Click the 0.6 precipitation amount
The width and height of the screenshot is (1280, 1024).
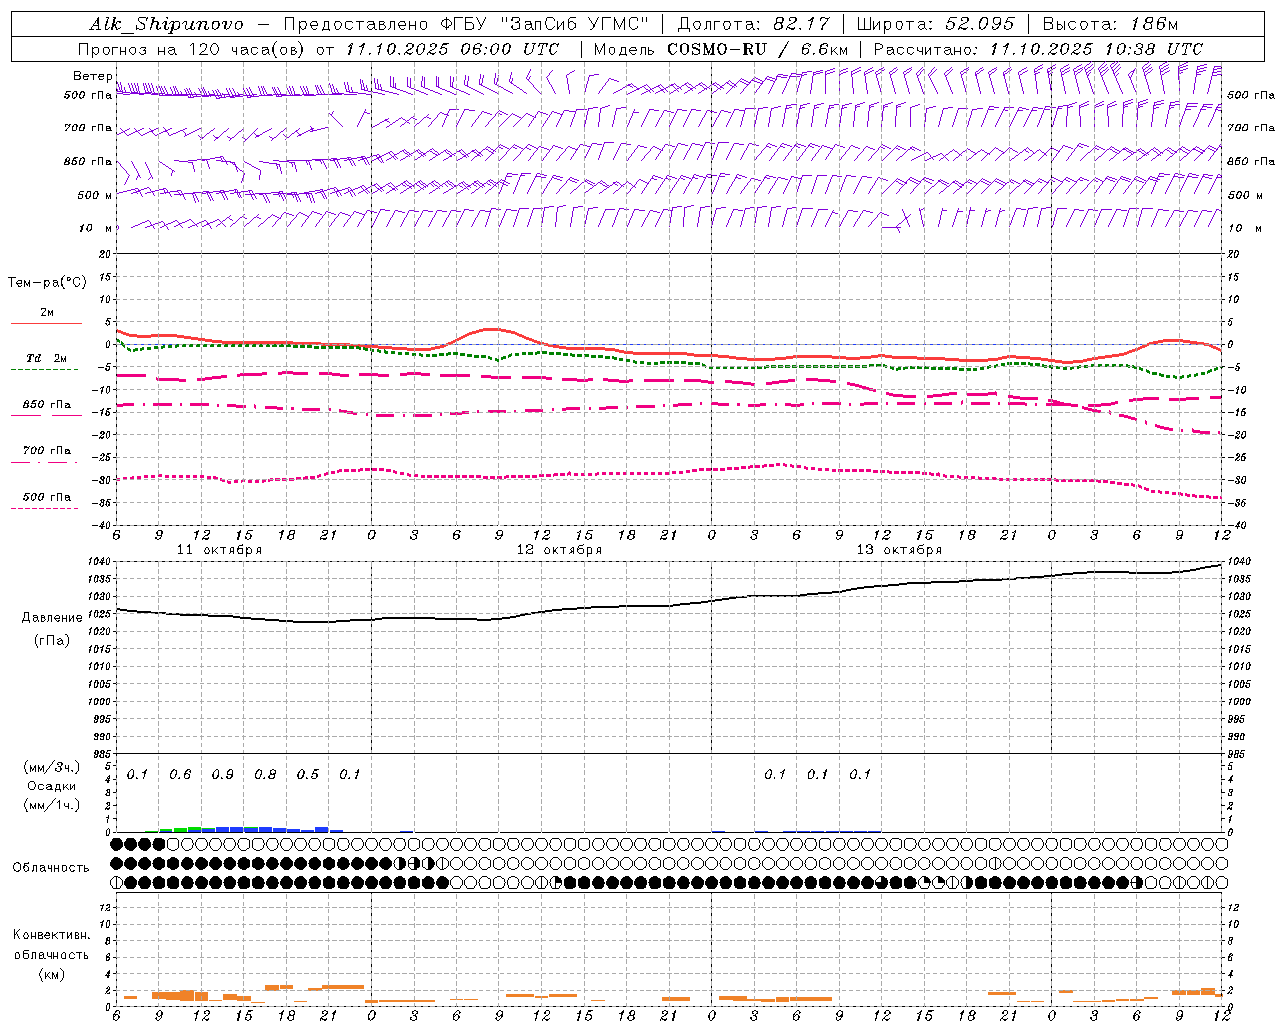[180, 774]
